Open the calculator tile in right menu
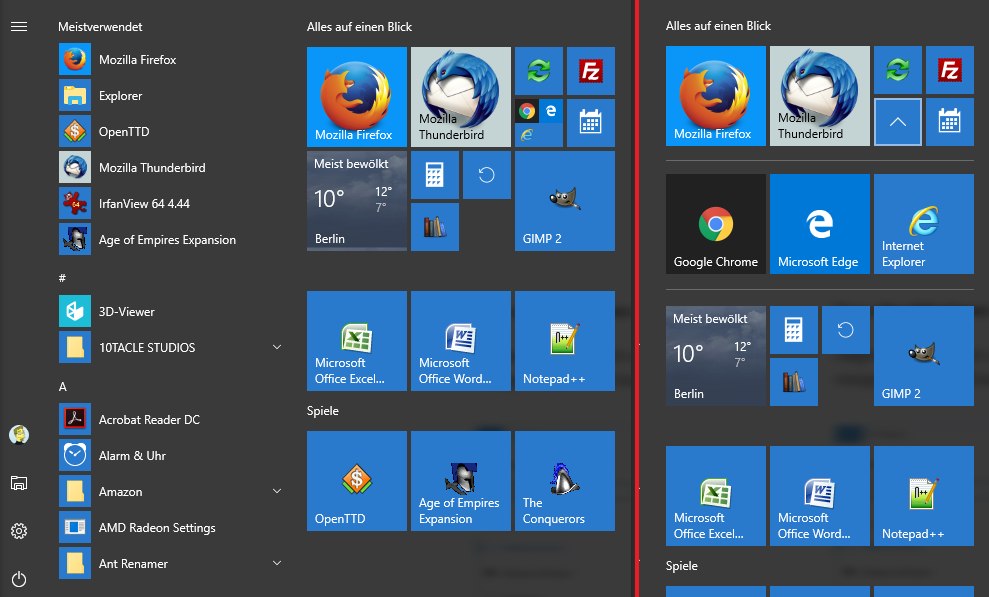 (x=793, y=330)
